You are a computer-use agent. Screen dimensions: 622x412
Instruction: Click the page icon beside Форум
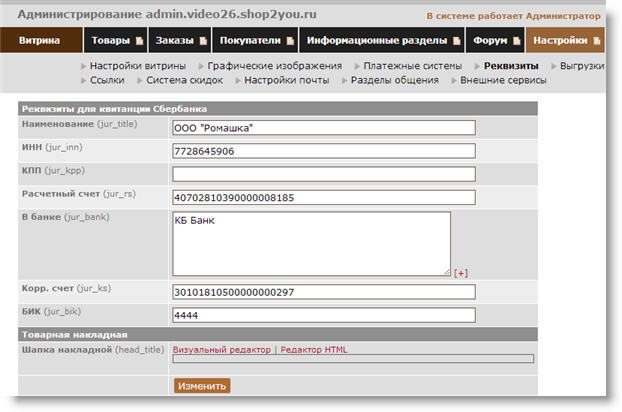(516, 40)
